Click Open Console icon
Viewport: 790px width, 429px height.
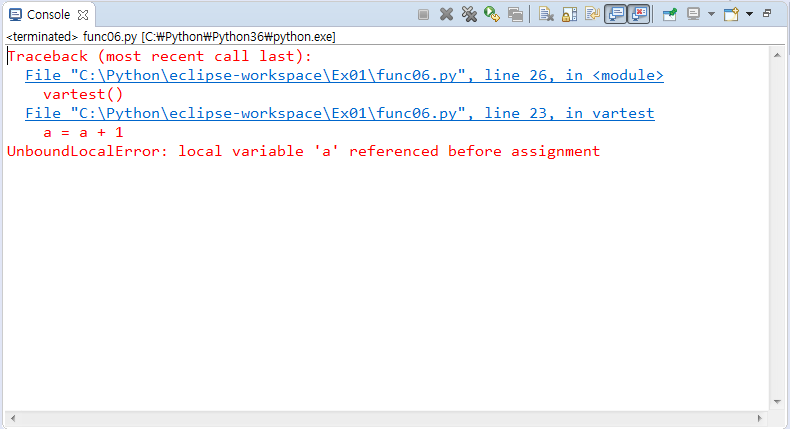[x=731, y=14]
